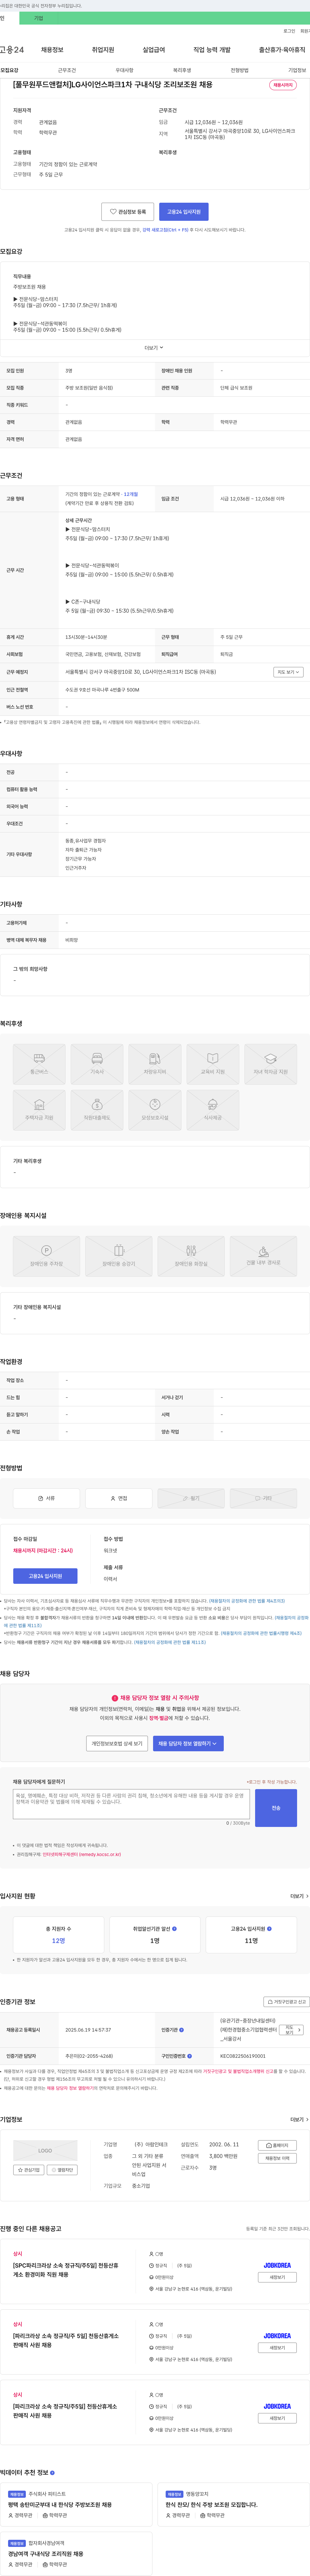Viewport: 310px width, 2576px height.
Task: Click the 차량유지비 welfare icon
Action: click(155, 1064)
